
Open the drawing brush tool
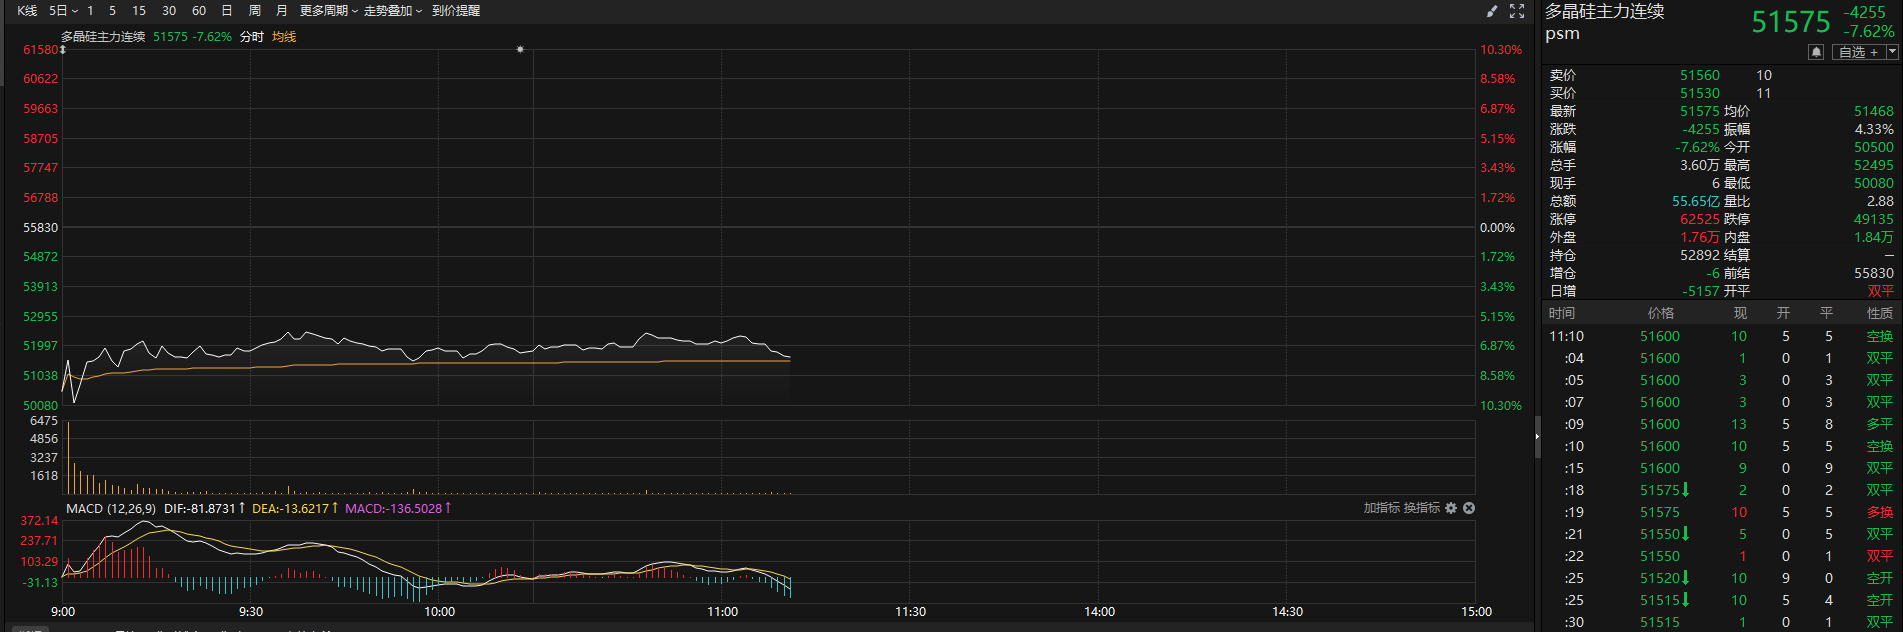[1492, 11]
